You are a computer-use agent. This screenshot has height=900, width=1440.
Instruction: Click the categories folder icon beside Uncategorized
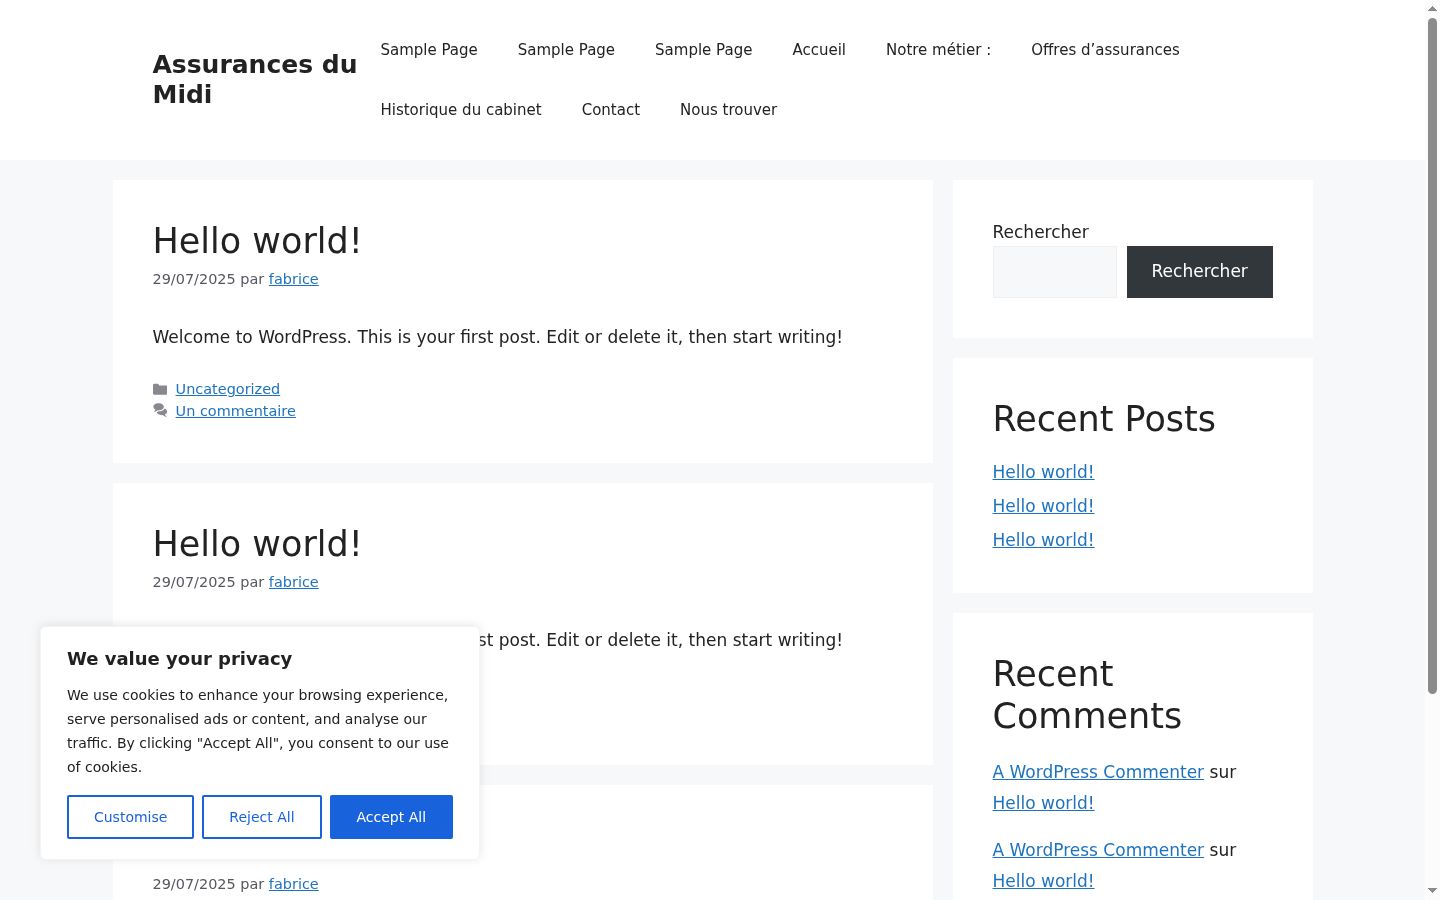[160, 389]
